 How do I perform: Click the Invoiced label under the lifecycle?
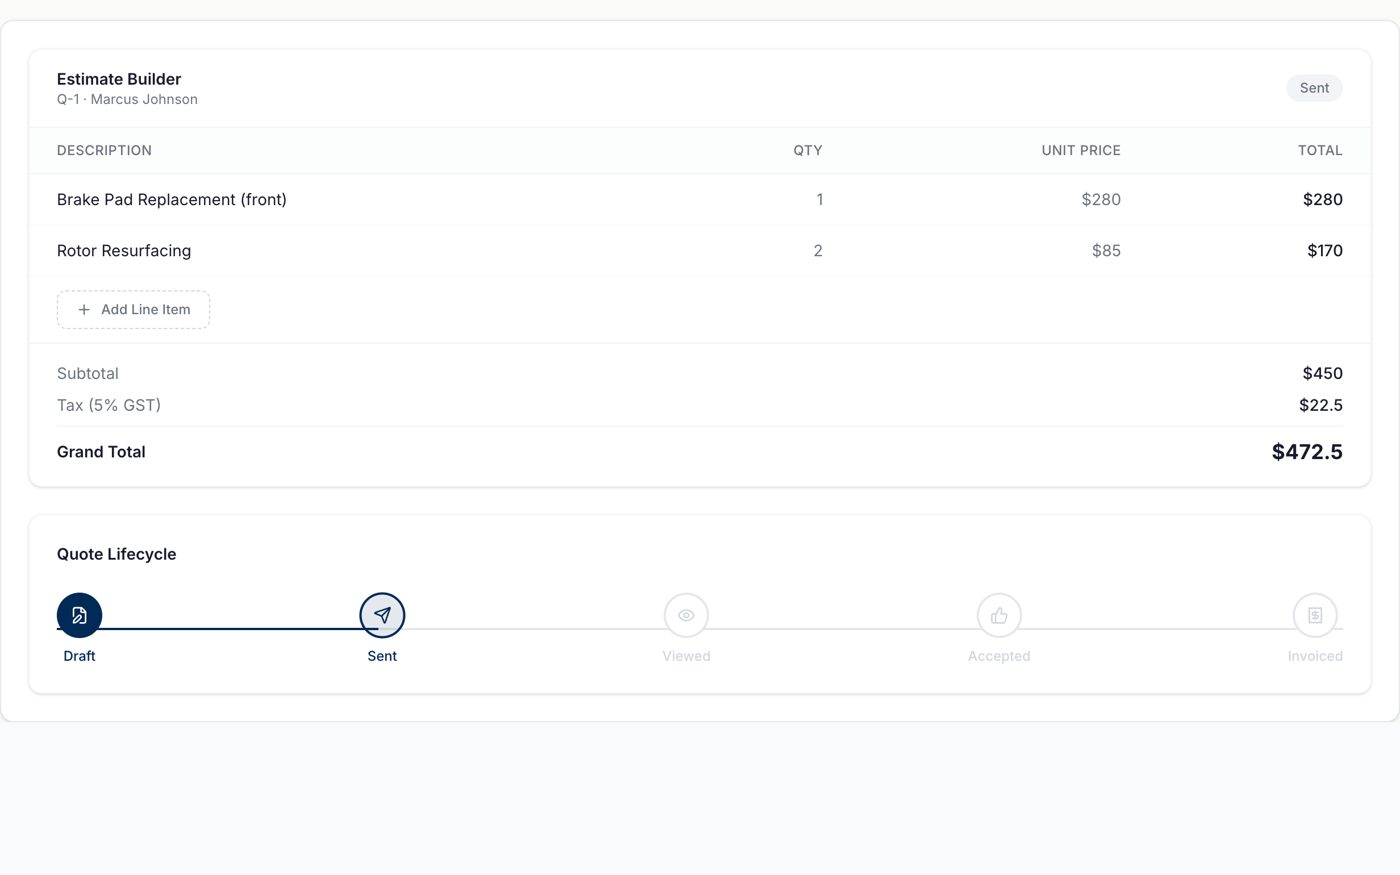click(x=1315, y=656)
